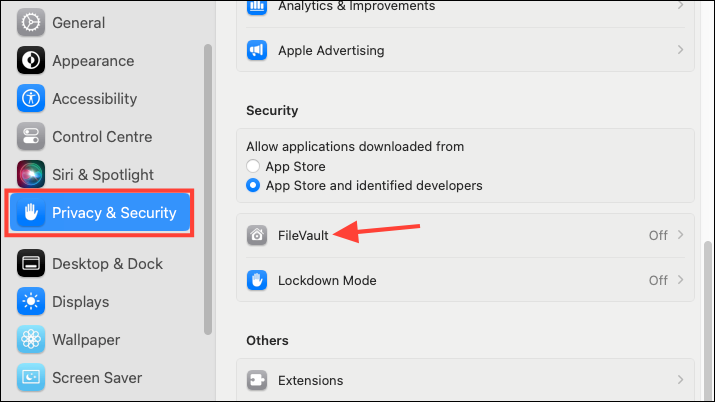Open the Apple Advertising row chevron

coord(680,50)
